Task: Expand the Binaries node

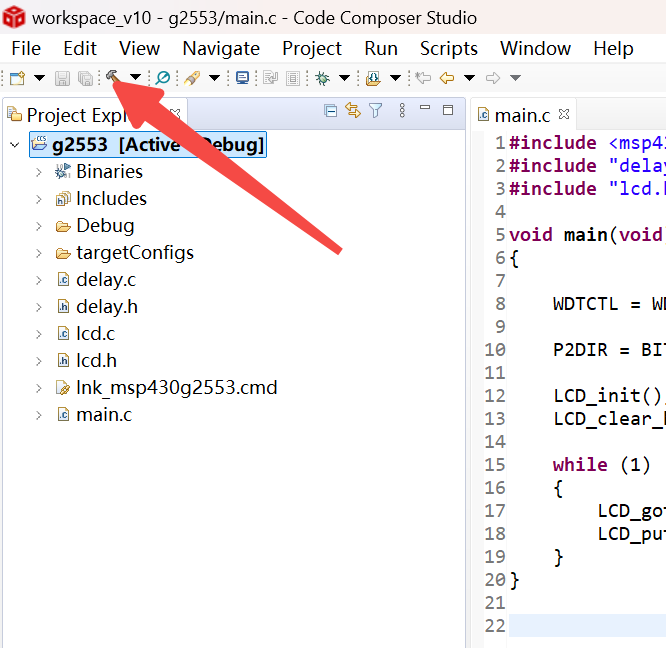Action: click(x=39, y=172)
